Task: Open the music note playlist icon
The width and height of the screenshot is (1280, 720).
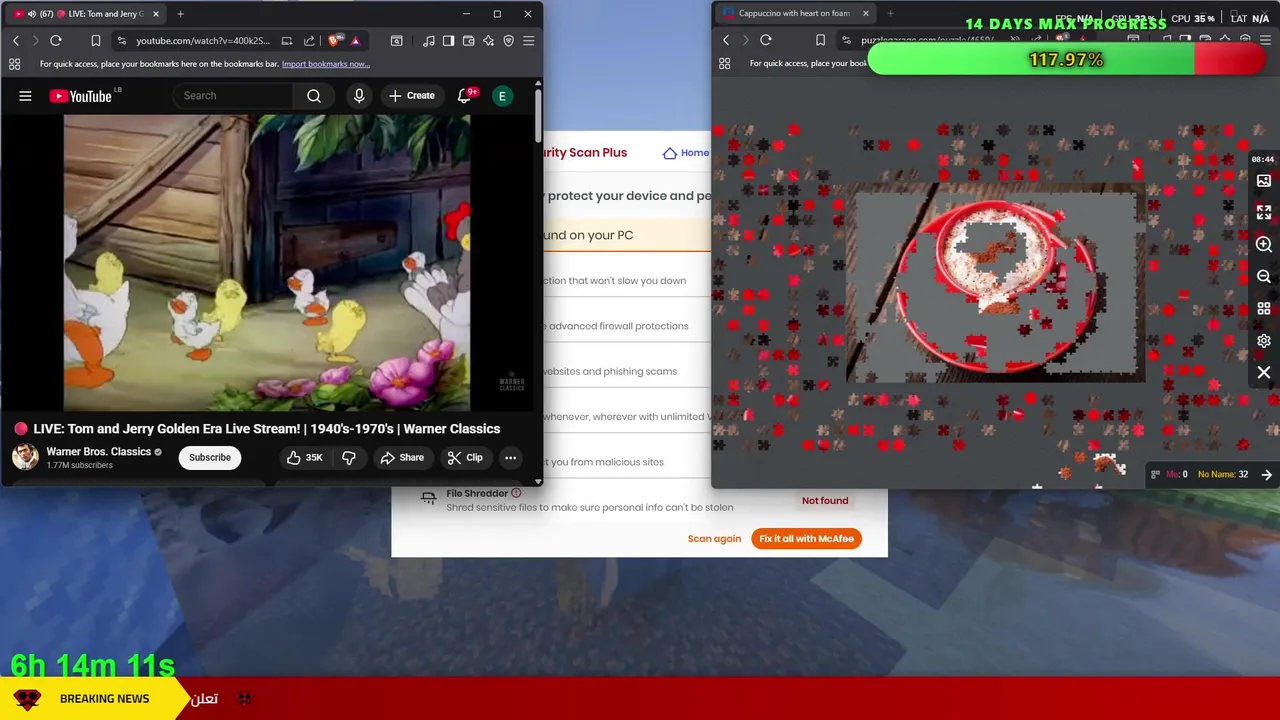Action: pos(429,41)
